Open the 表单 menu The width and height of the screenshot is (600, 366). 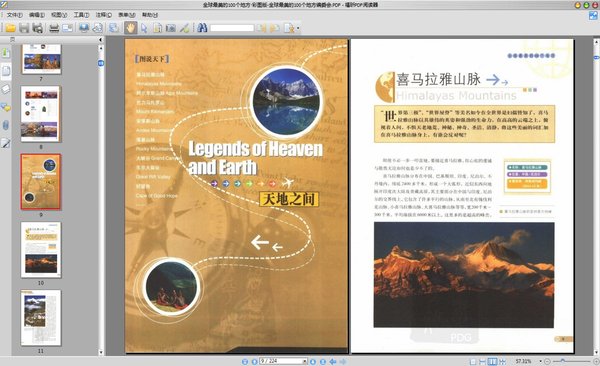pos(127,15)
